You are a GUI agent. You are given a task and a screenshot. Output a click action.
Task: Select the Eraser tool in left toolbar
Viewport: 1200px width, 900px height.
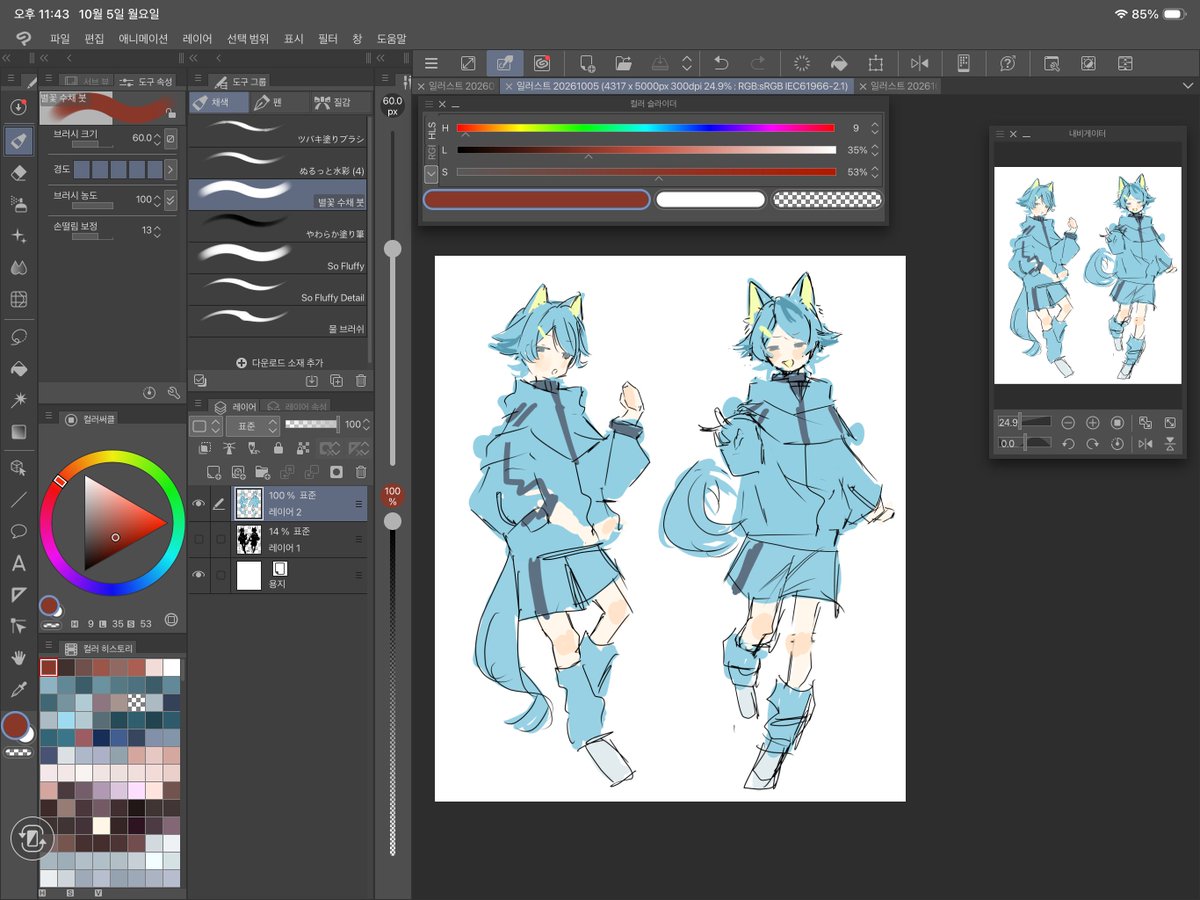(18, 172)
